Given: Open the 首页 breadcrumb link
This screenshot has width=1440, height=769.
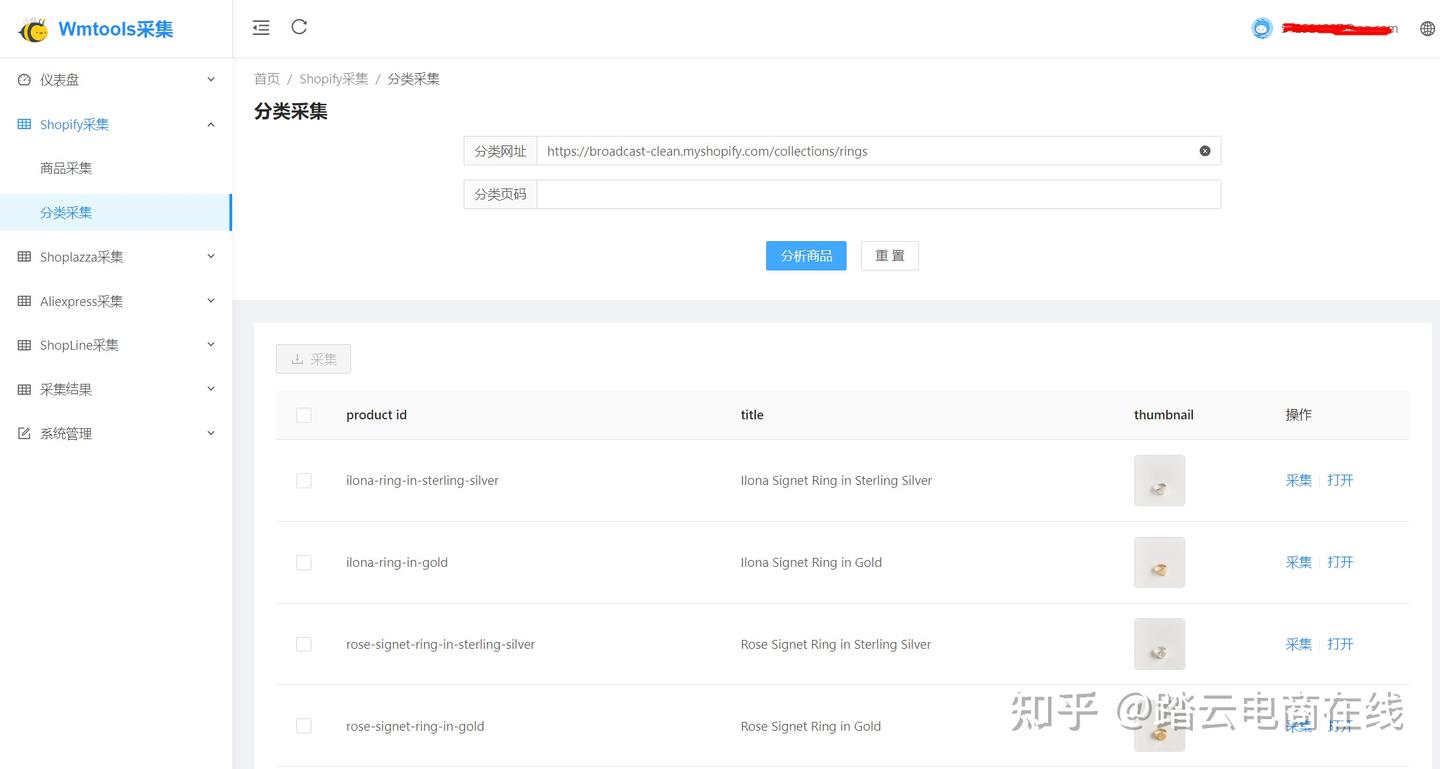Looking at the screenshot, I should [266, 78].
